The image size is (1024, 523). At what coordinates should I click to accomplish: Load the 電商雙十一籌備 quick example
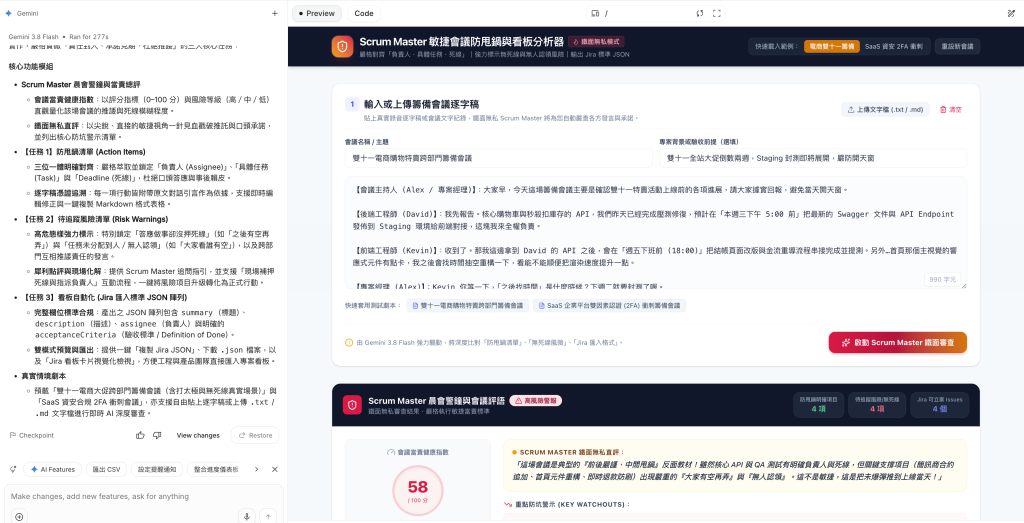coord(831,46)
